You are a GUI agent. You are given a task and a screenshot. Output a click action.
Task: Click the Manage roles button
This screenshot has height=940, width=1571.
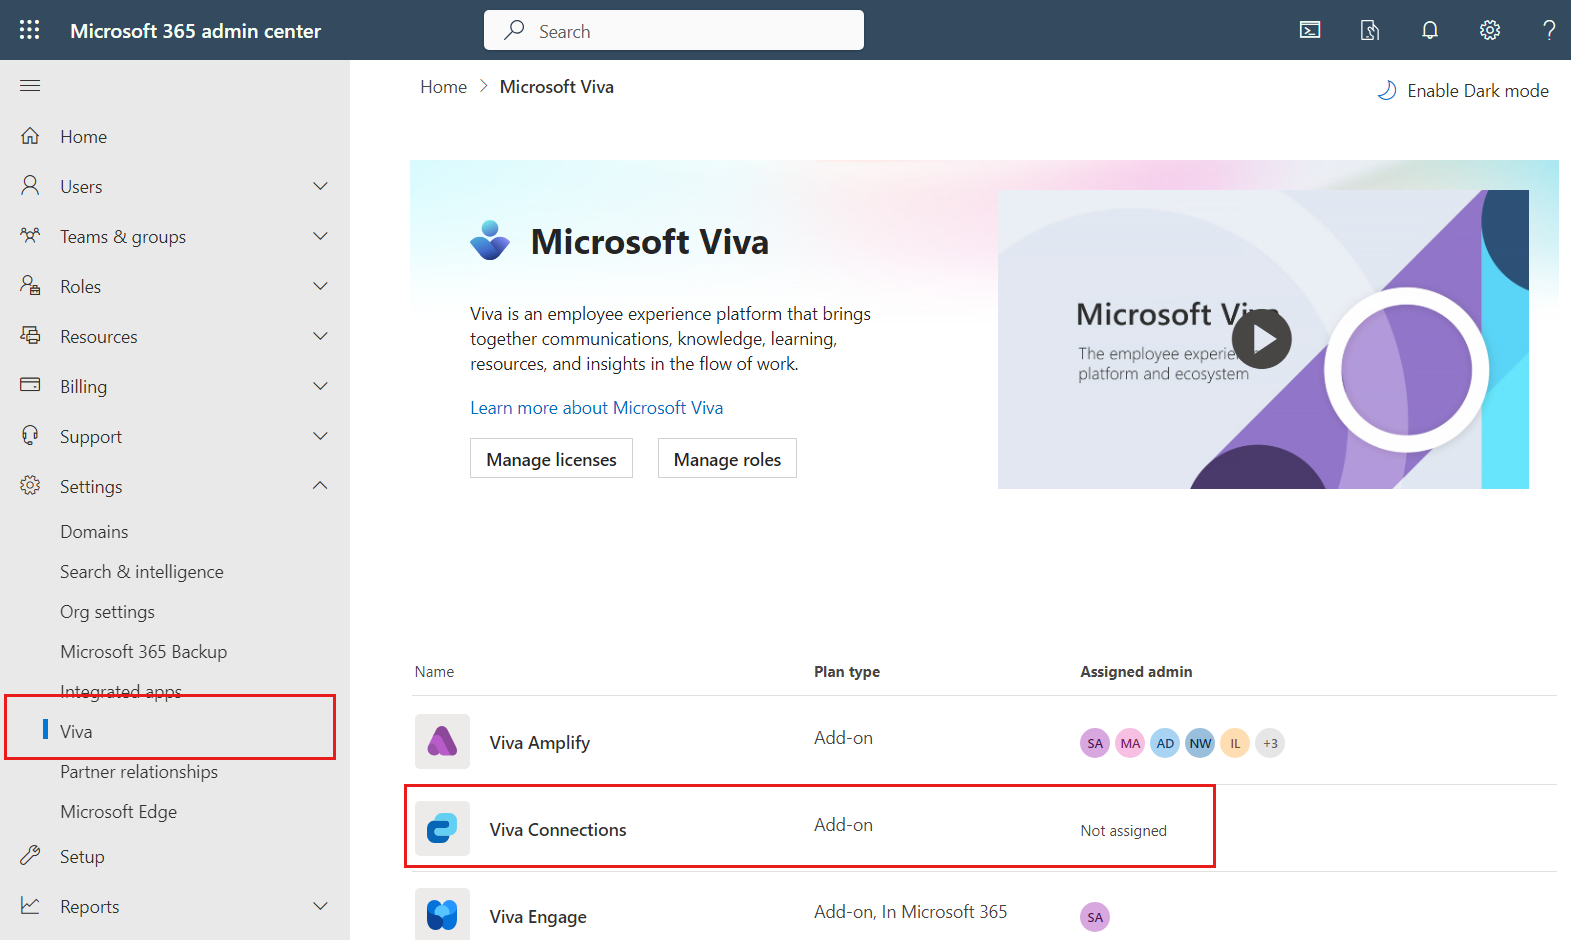727,459
